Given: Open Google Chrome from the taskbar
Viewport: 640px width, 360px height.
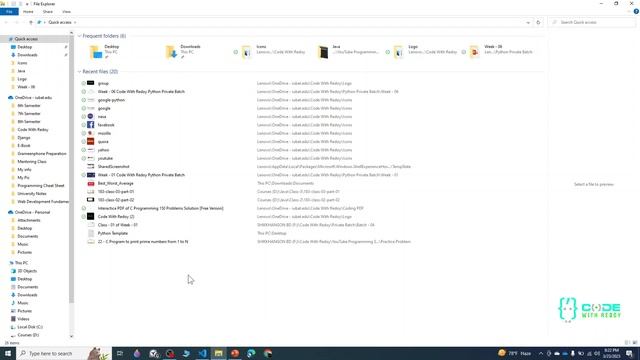Looking at the screenshot, I should 268,353.
